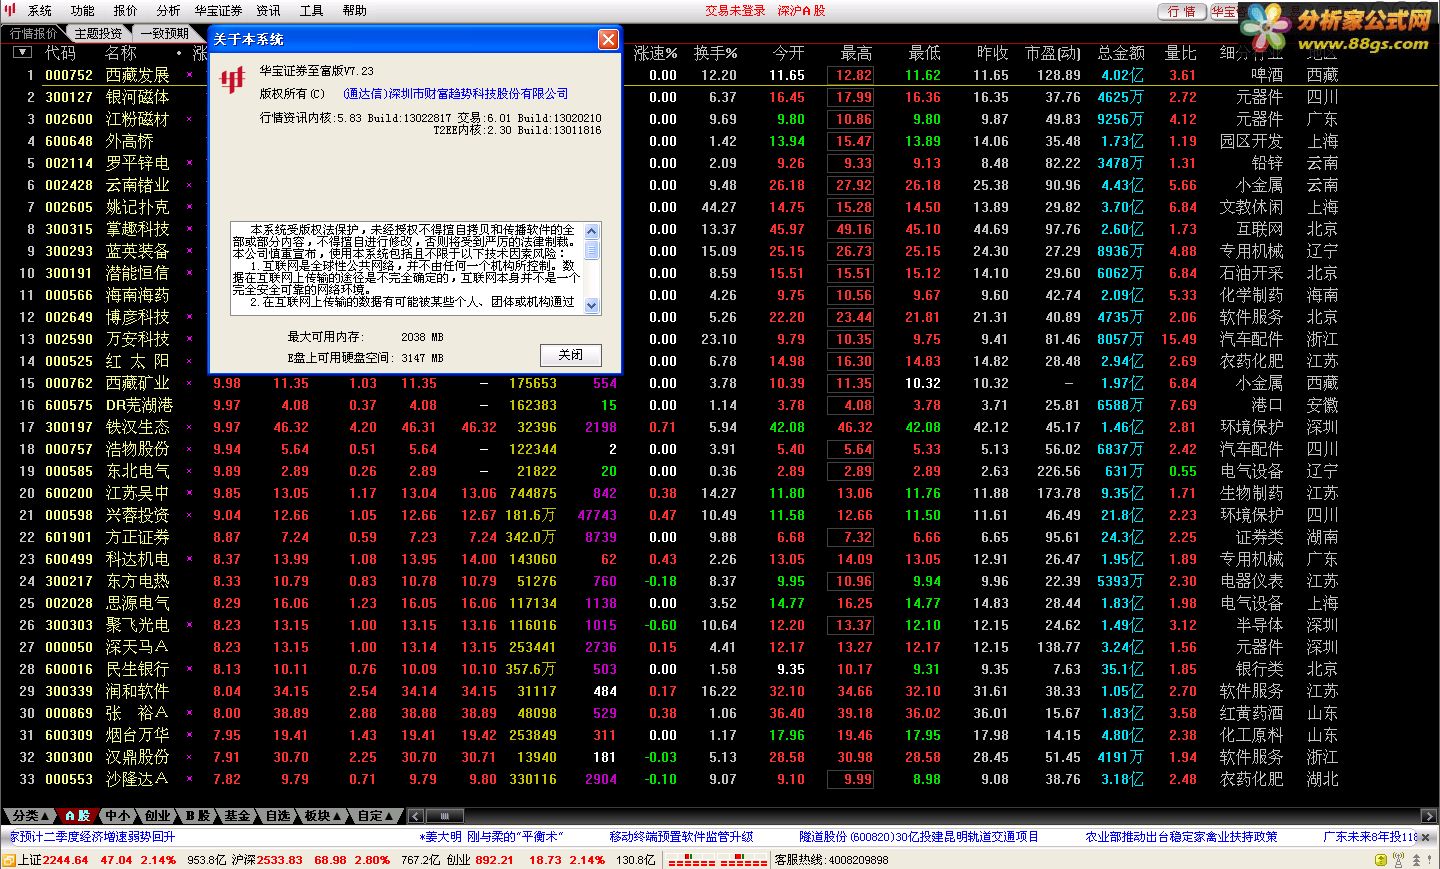Viewport: 1440px width, 869px height.
Task: Click the horizontal scrollbar thumb
Action: [x=445, y=816]
